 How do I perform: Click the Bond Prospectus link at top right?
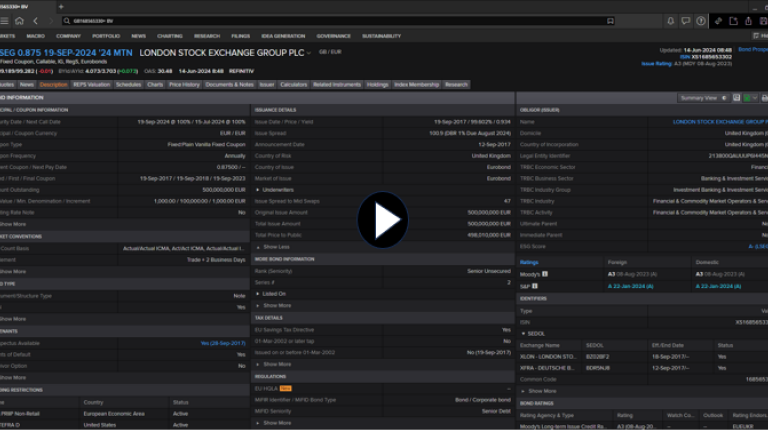click(x=752, y=48)
